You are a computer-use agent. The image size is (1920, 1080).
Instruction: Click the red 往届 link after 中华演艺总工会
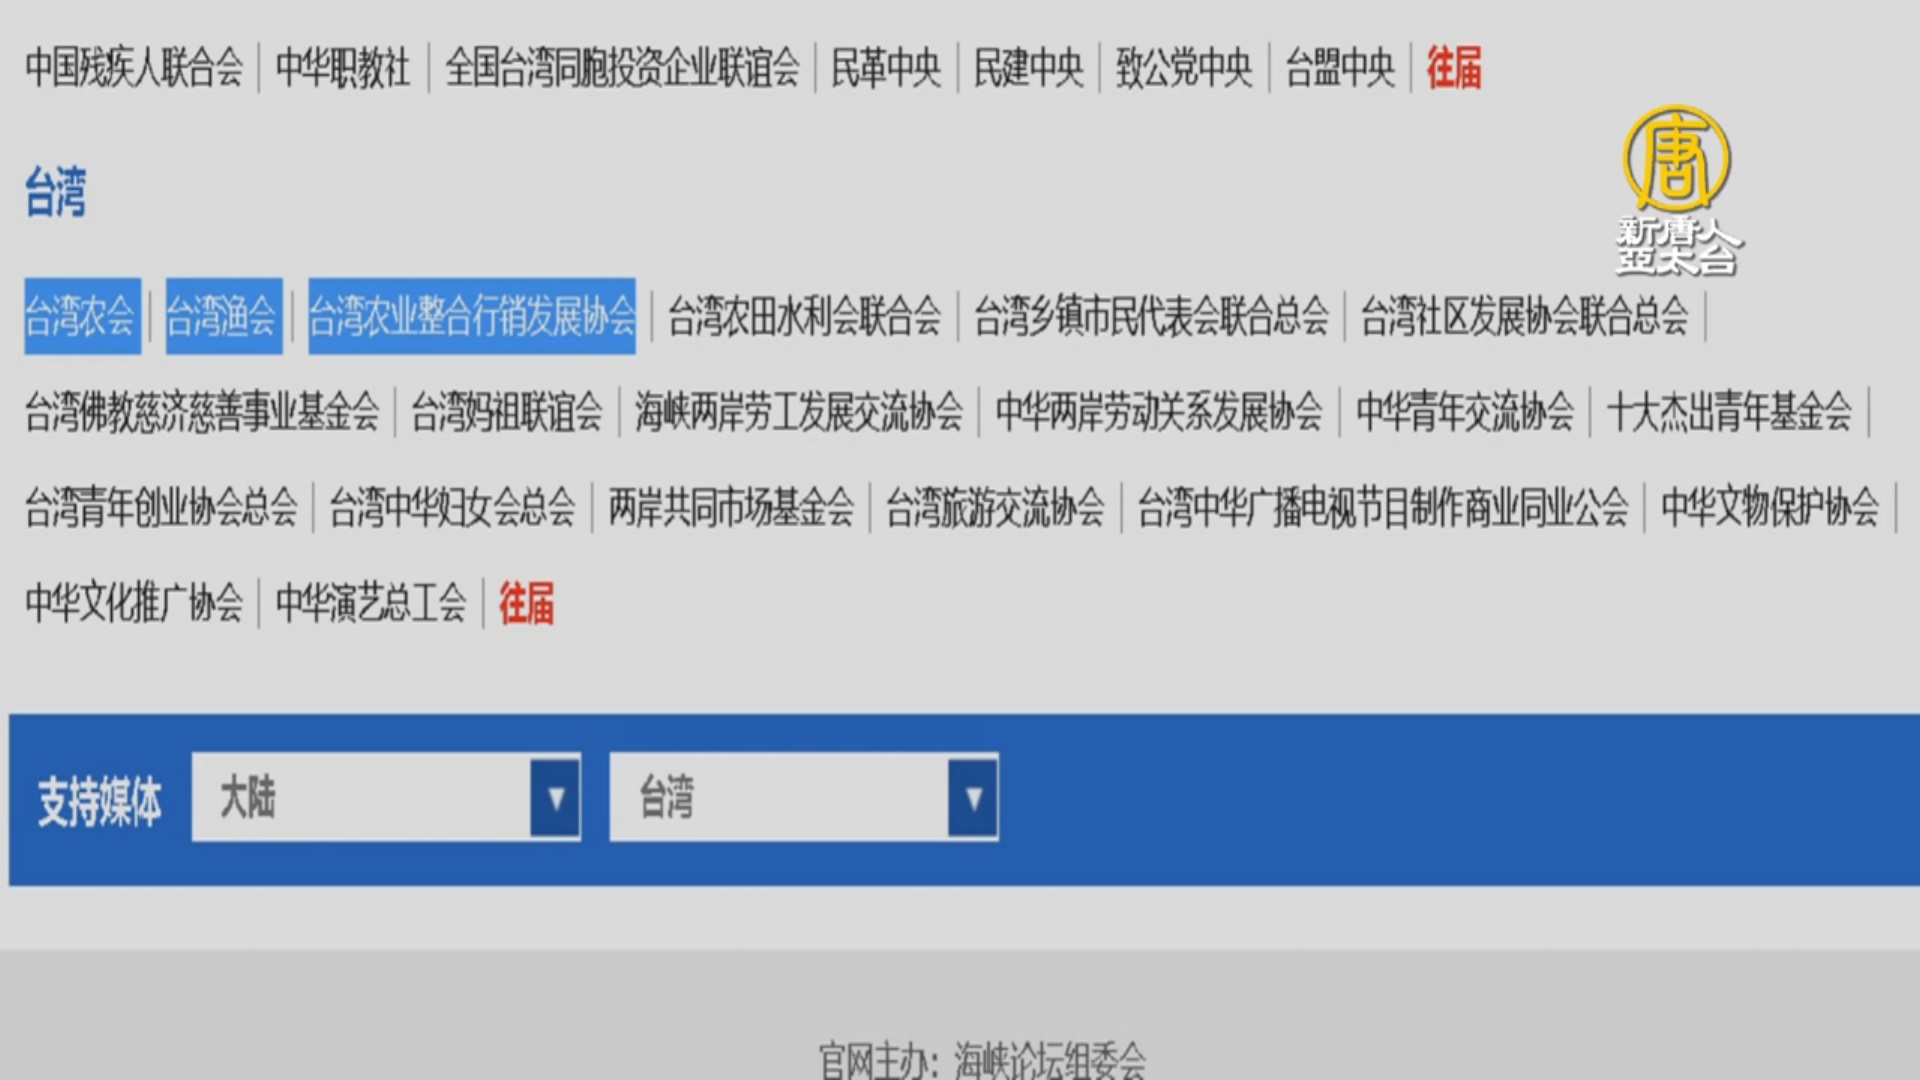pos(526,604)
